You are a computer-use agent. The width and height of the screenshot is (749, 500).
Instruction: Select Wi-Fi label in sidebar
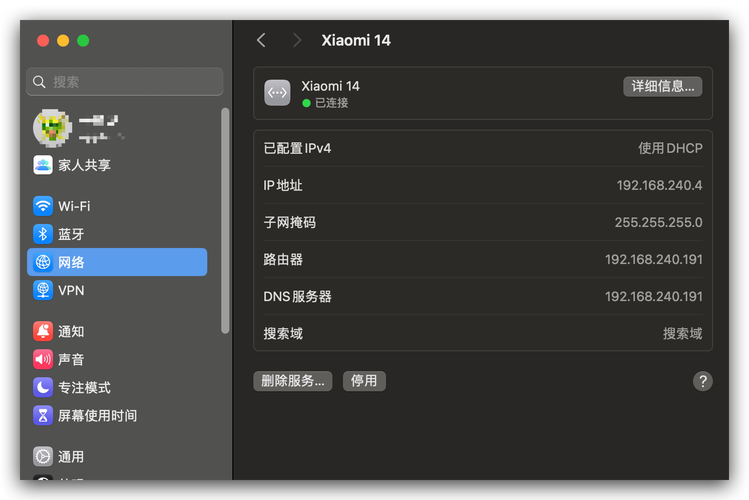pyautogui.click(x=74, y=206)
